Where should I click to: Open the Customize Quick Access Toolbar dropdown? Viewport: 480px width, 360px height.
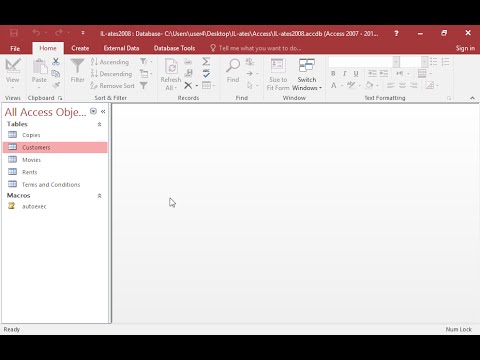[83, 33]
